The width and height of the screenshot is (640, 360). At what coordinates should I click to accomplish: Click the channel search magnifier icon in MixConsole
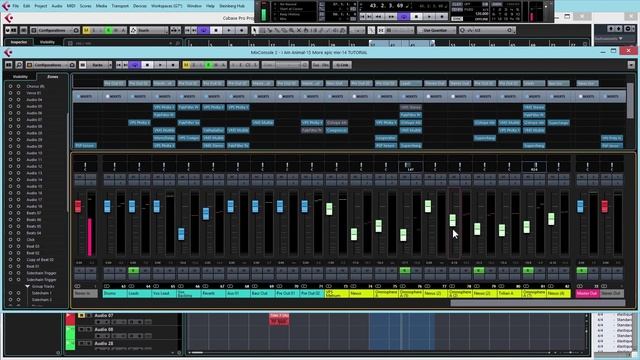click(x=19, y=65)
